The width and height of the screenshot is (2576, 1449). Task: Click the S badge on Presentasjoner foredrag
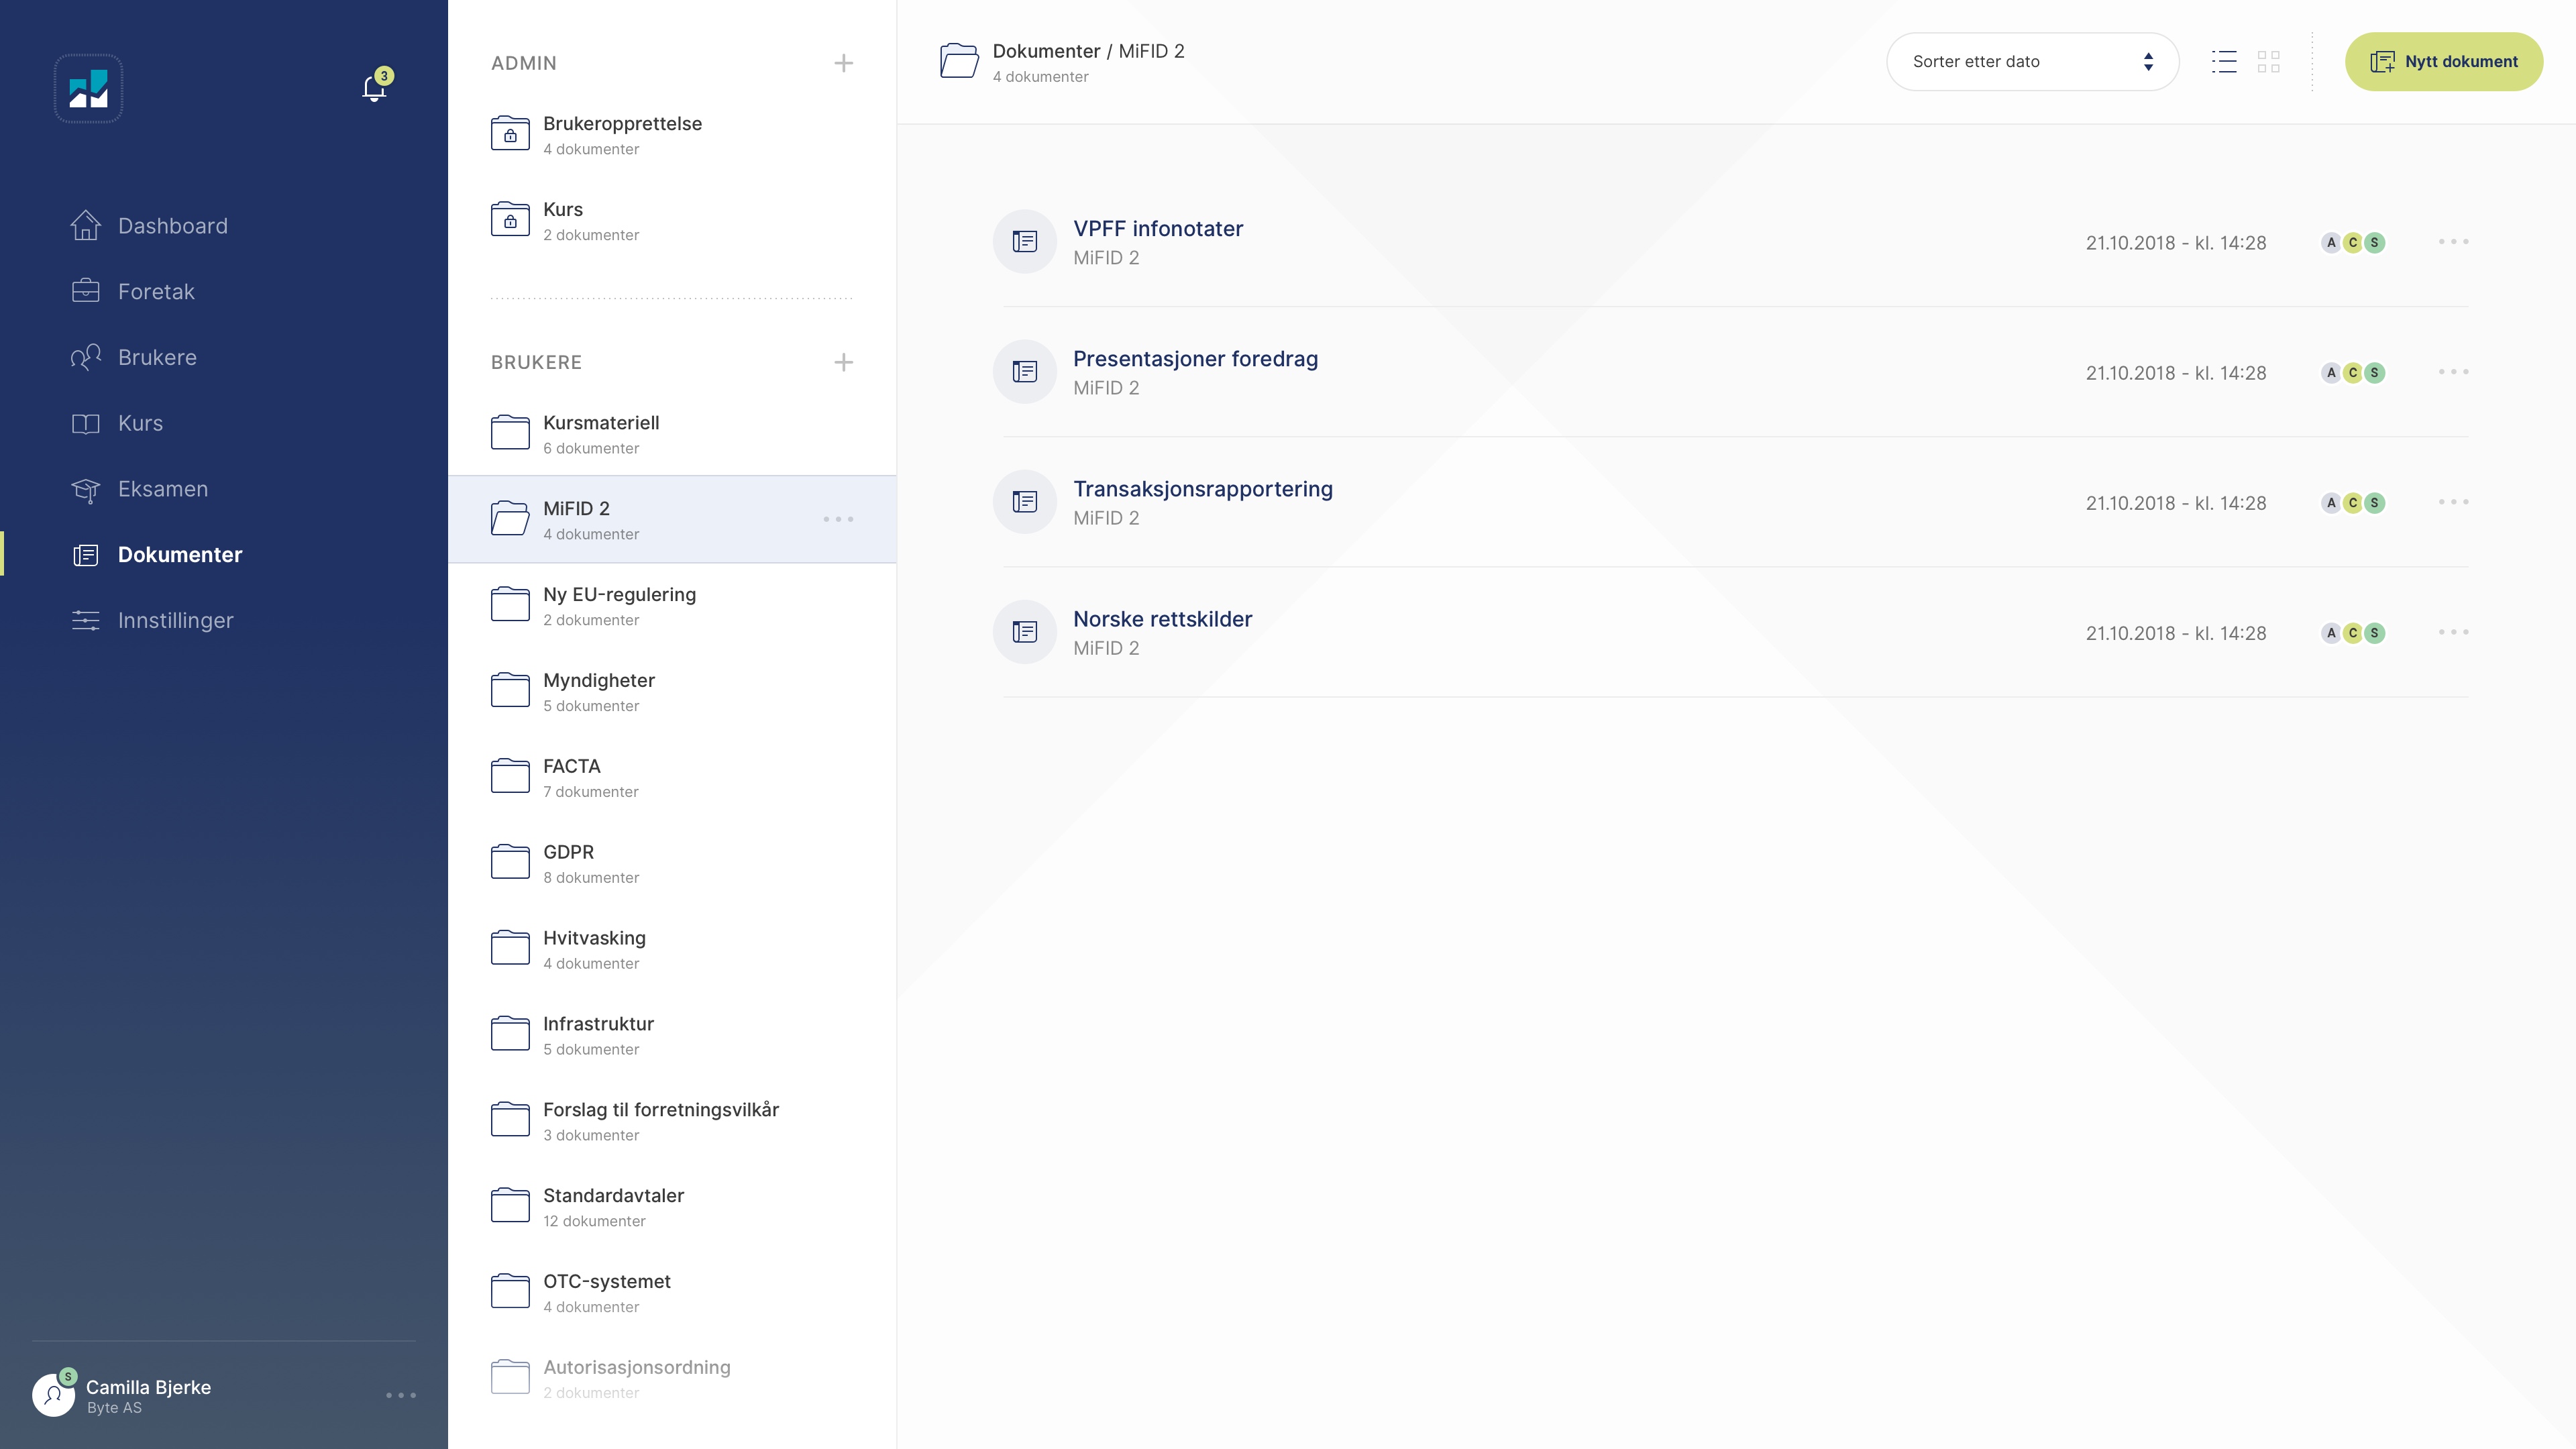[x=2375, y=373]
